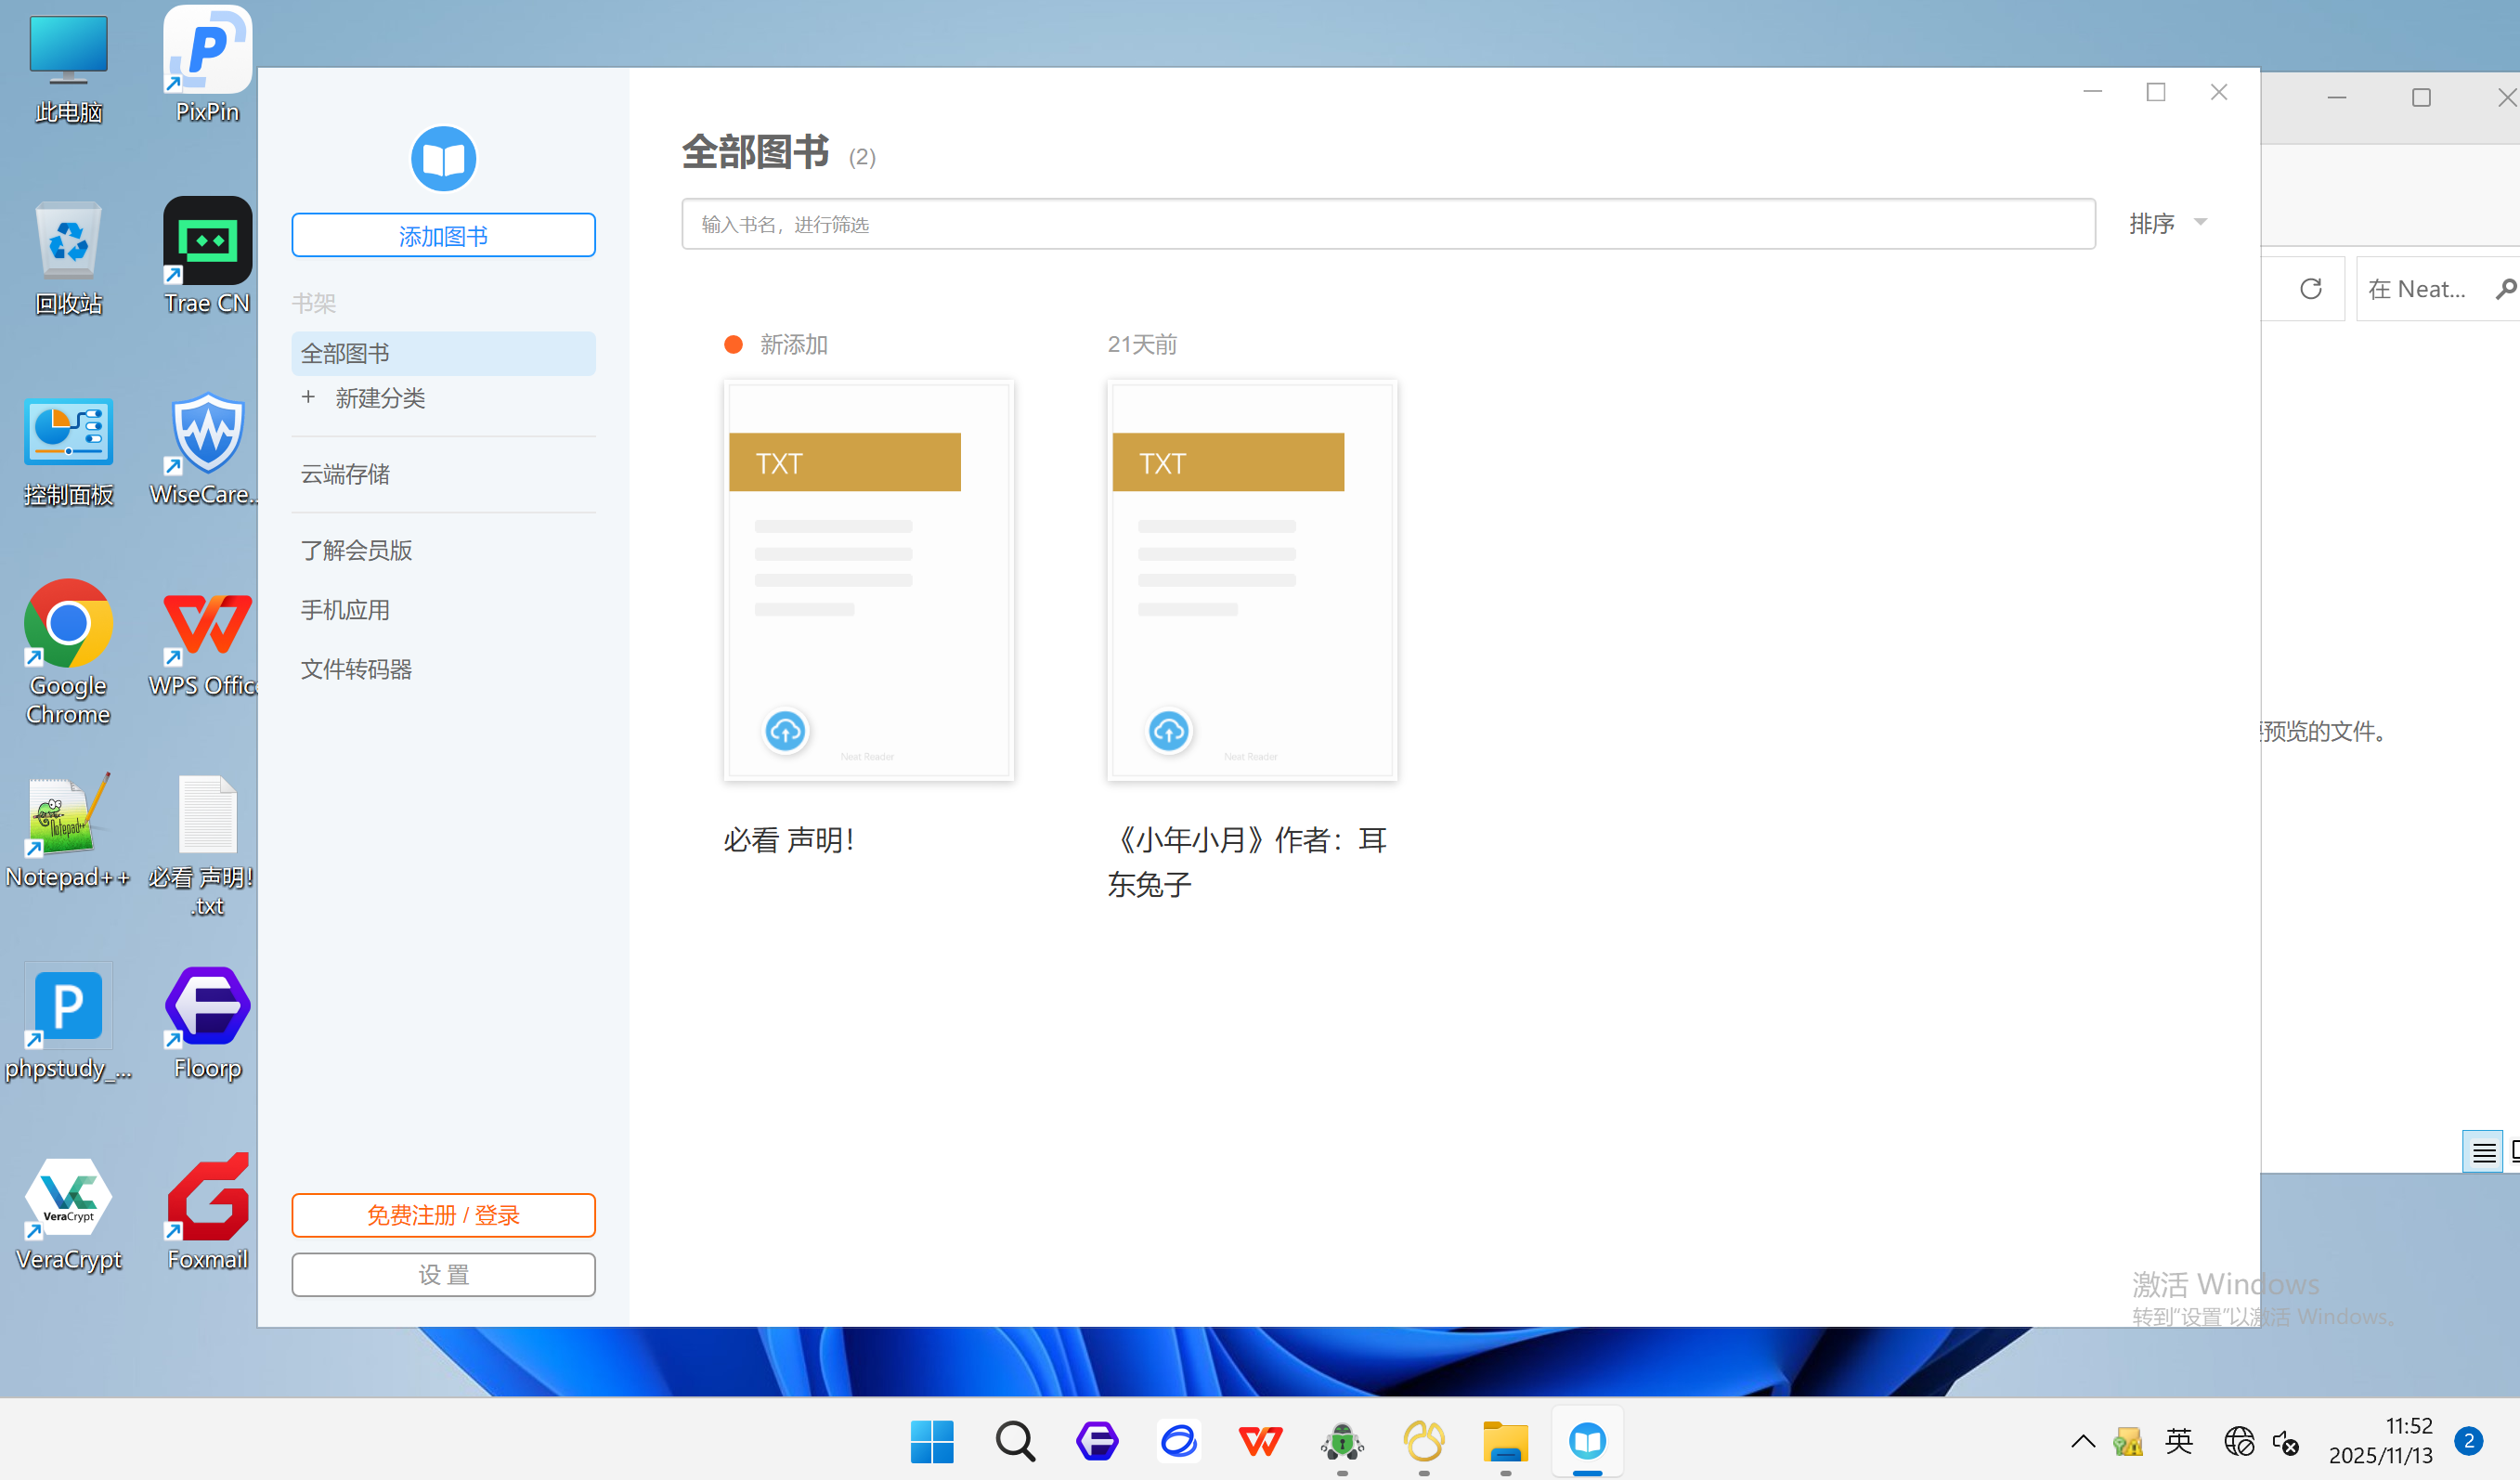Open the 文件转码器 sidebar item
Image resolution: width=2520 pixels, height=1480 pixels.
coord(357,669)
